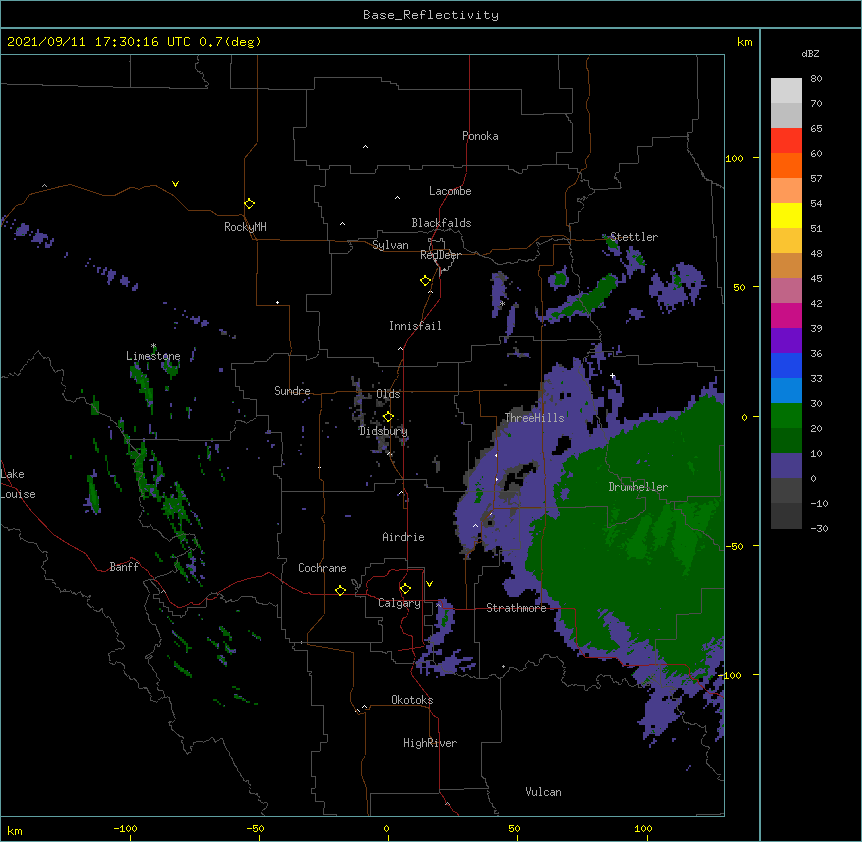Select the Stettler label
This screenshot has height=842, width=862.
coord(634,237)
